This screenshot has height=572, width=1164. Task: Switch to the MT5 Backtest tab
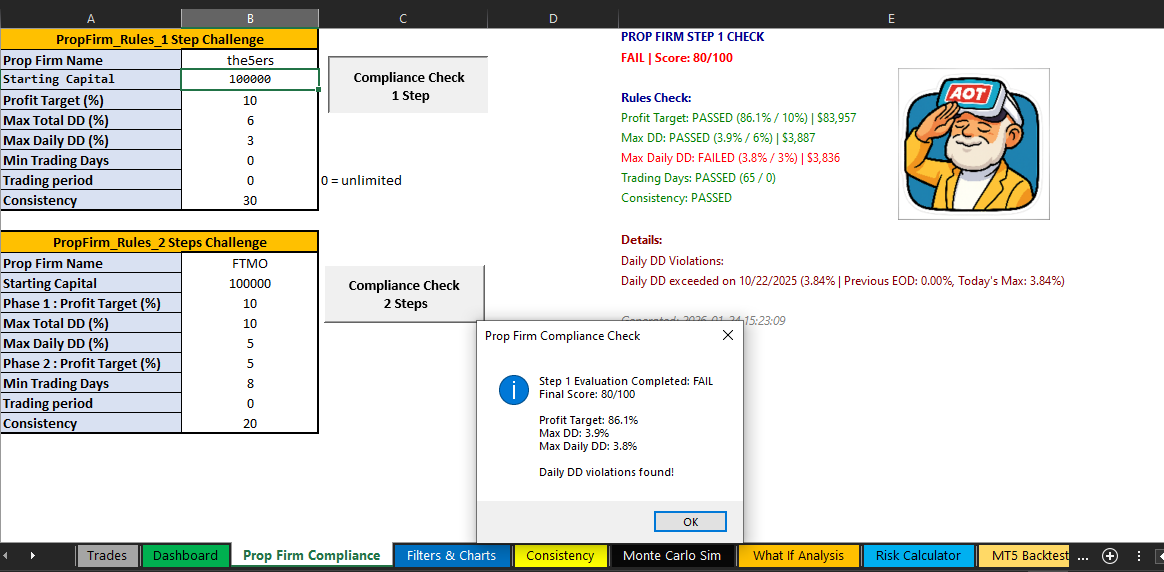[1024, 555]
